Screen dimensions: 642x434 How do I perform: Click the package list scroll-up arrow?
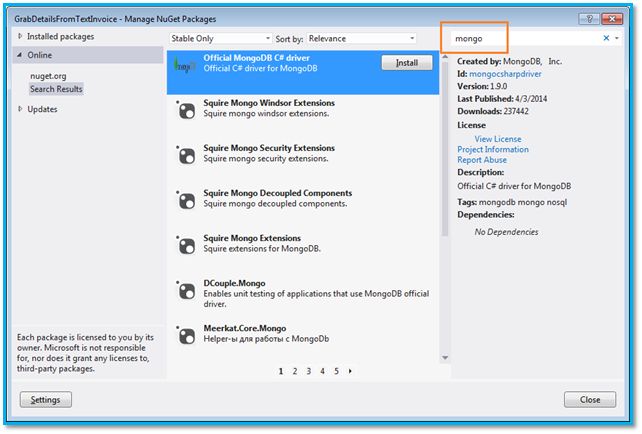coord(445,57)
